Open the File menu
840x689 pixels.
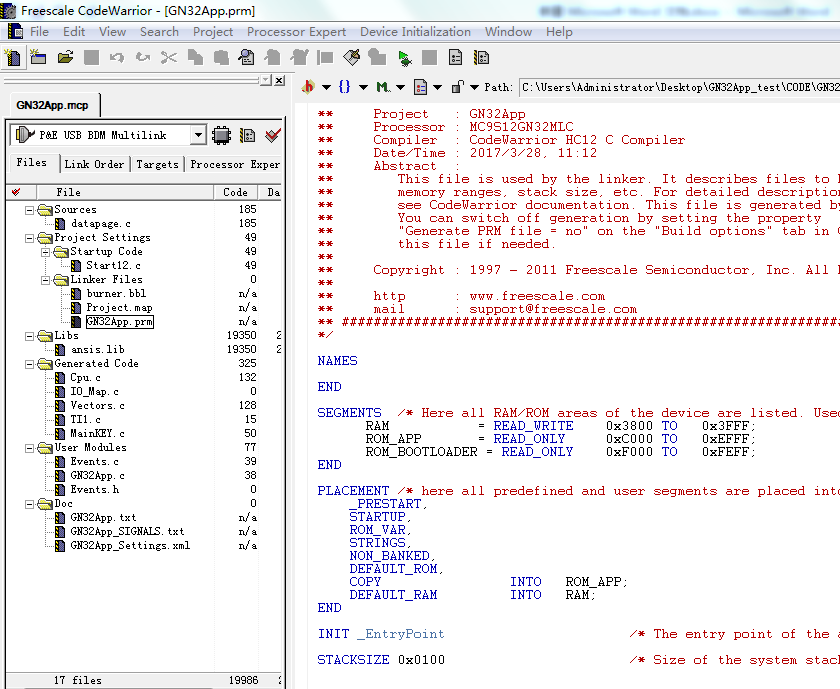click(39, 32)
